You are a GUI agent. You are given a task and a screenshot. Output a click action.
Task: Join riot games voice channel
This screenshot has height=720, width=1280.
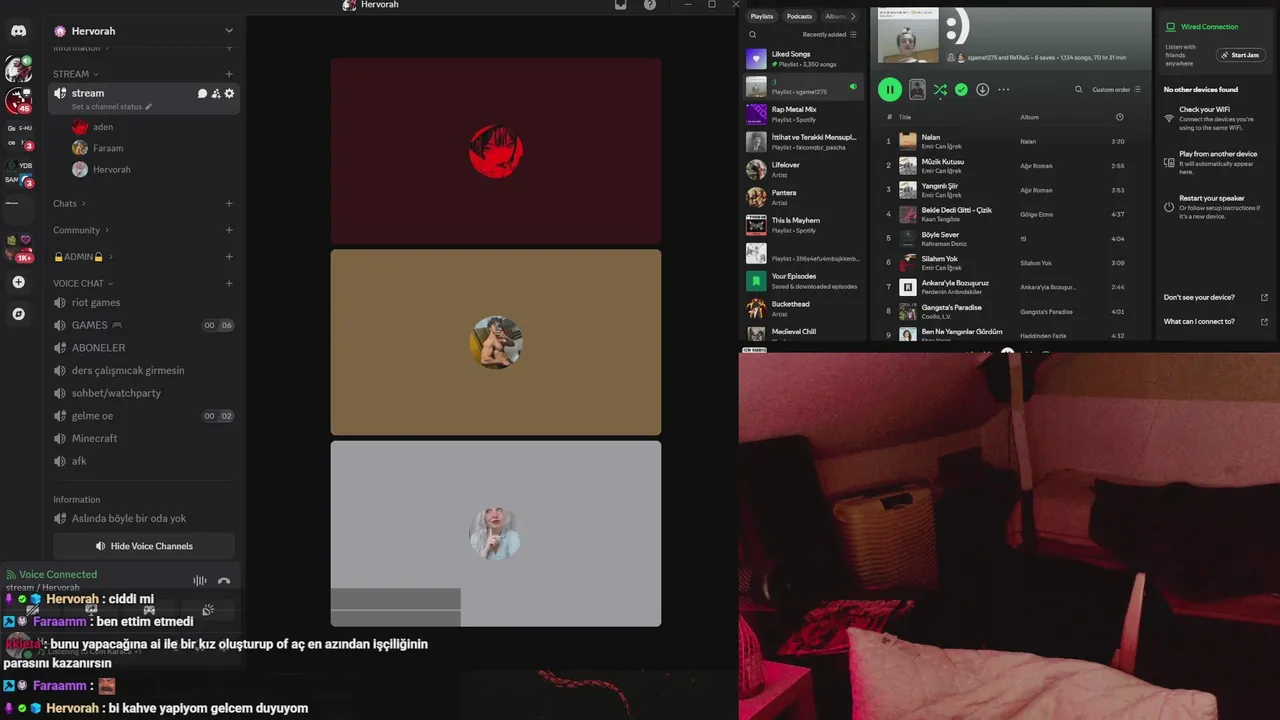coord(144,303)
